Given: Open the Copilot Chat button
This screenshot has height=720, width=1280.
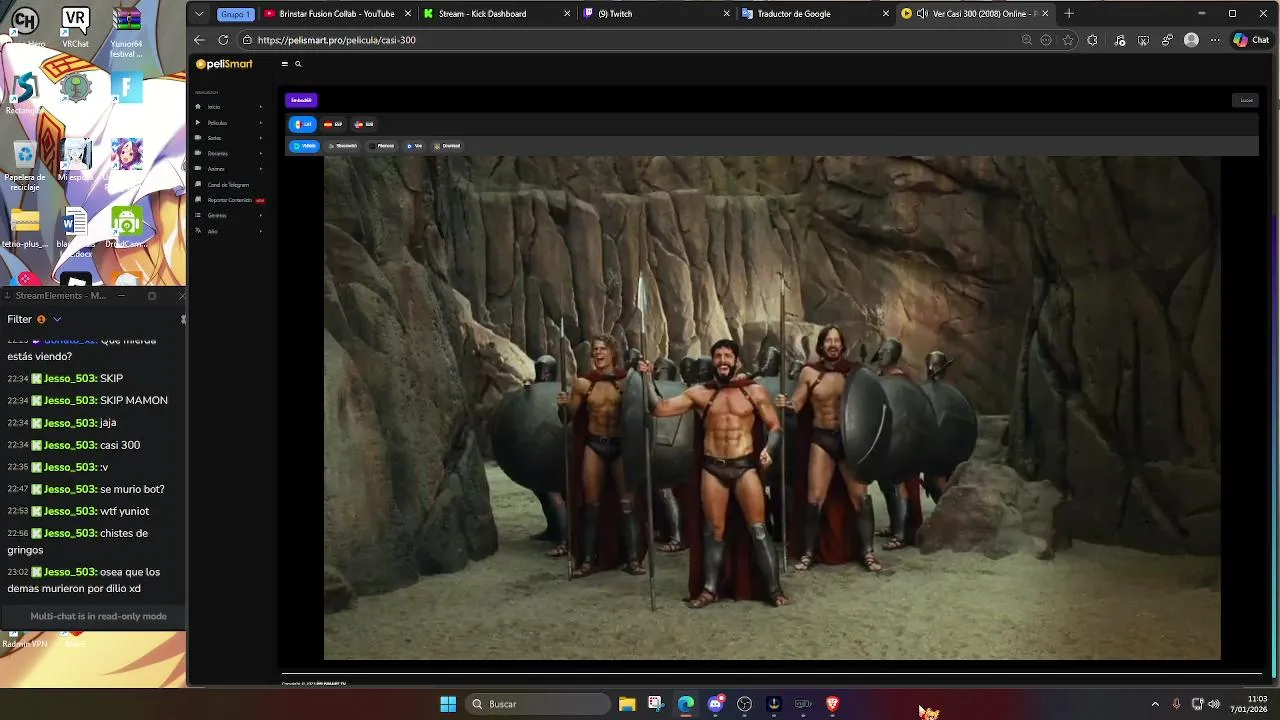Looking at the screenshot, I should (1251, 40).
